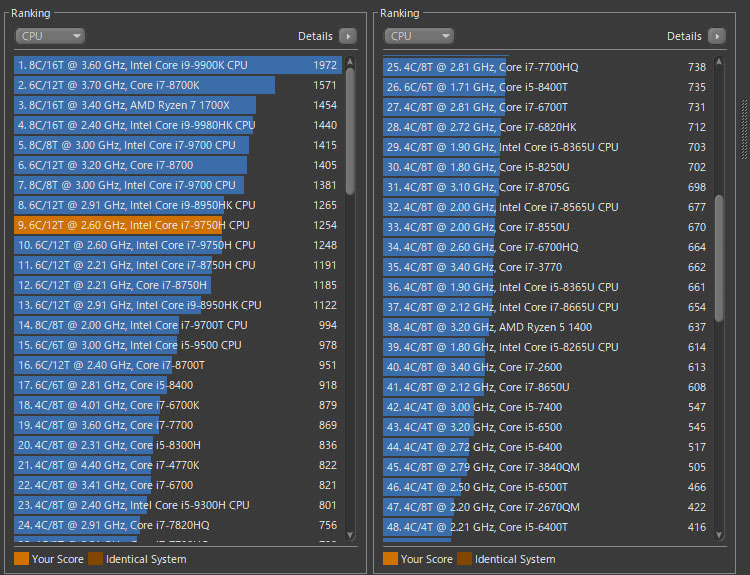Select the rank 8 Core i9-8950HK row

coord(178,205)
